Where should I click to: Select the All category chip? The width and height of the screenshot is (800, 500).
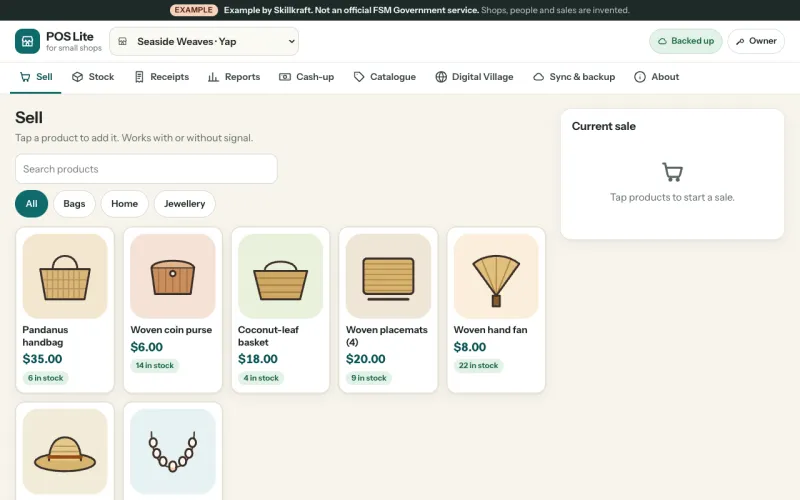click(x=32, y=204)
